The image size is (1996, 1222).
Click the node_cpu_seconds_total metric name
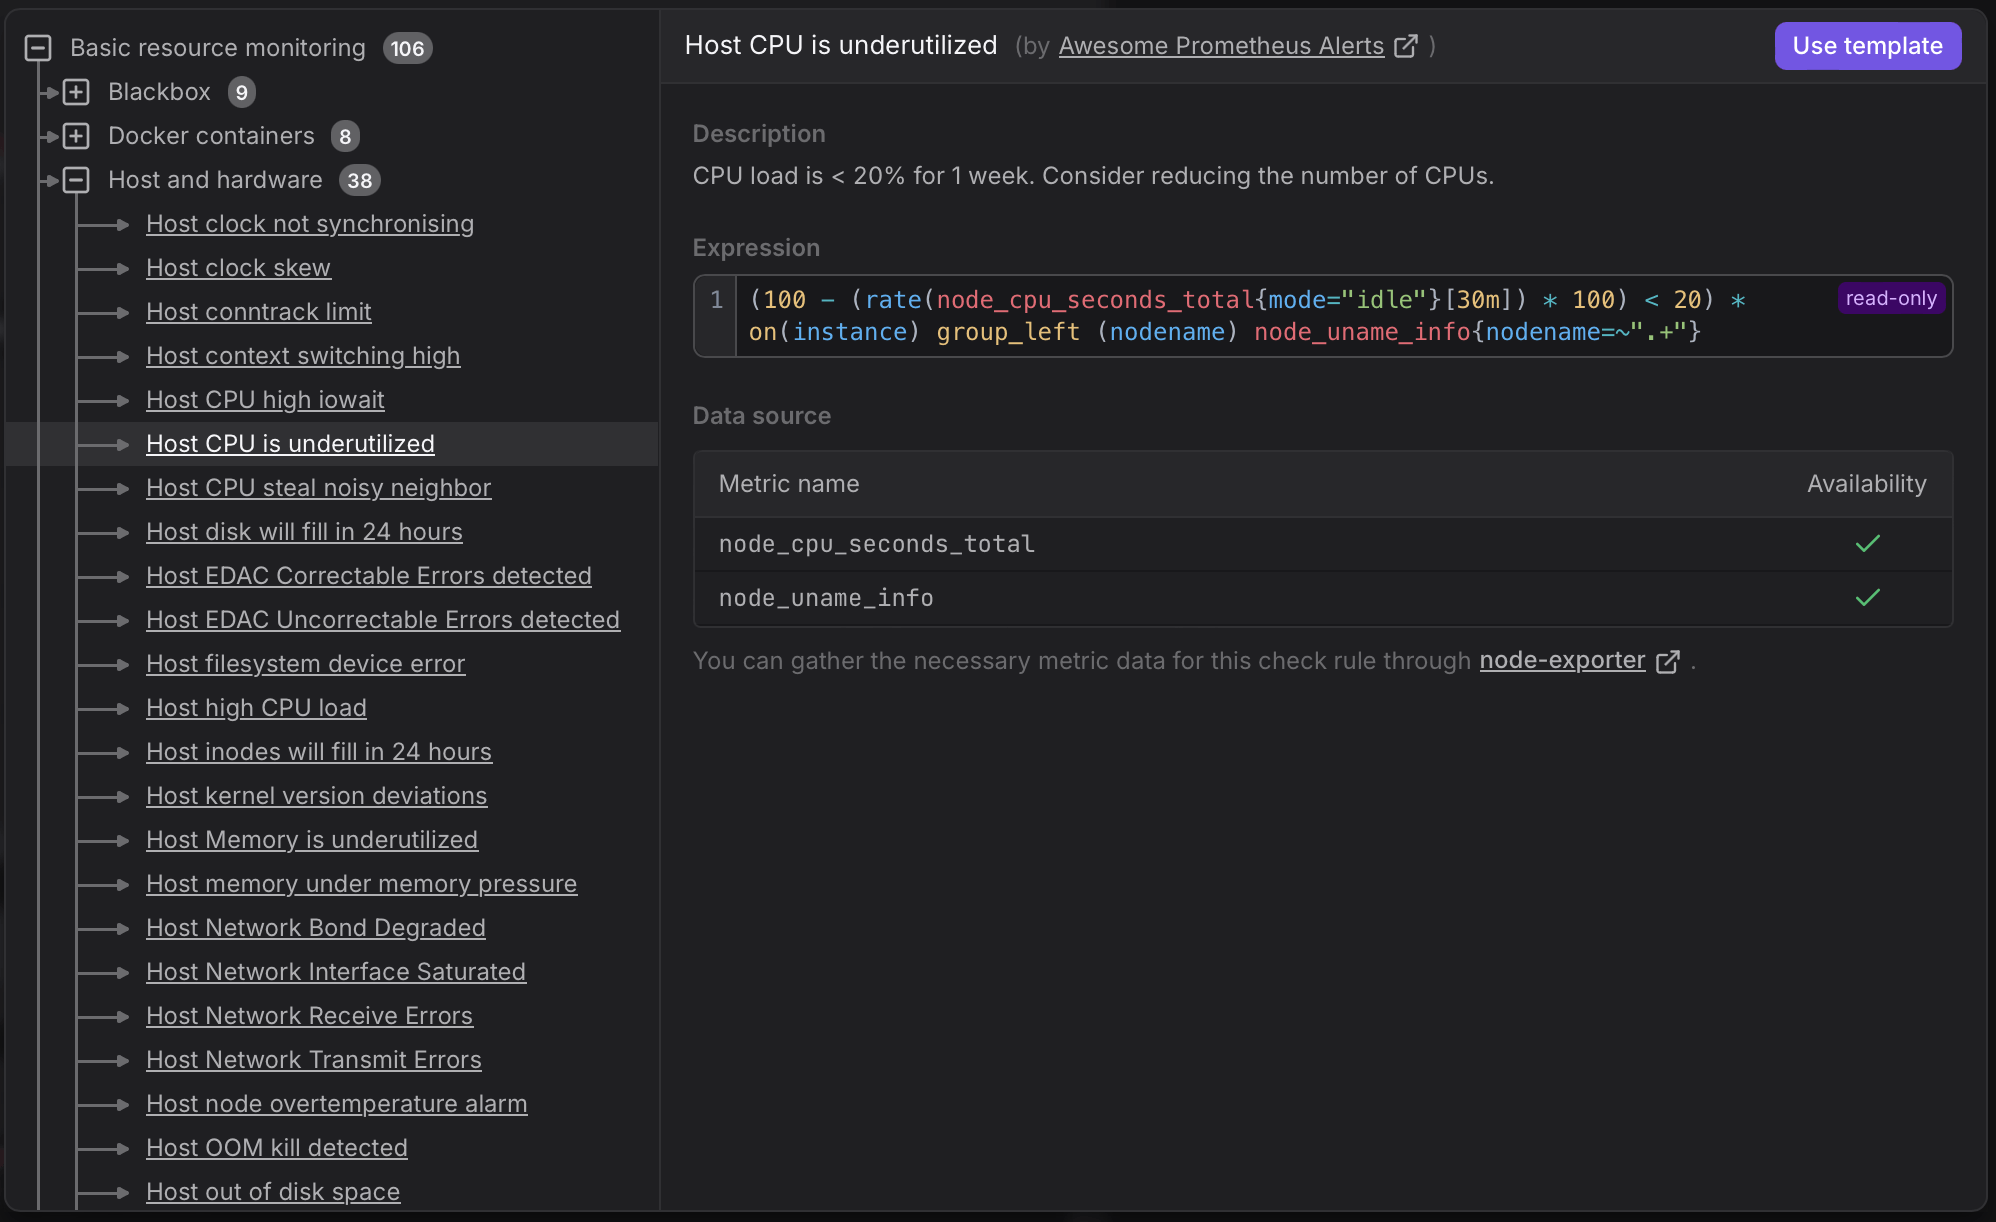pos(876,544)
